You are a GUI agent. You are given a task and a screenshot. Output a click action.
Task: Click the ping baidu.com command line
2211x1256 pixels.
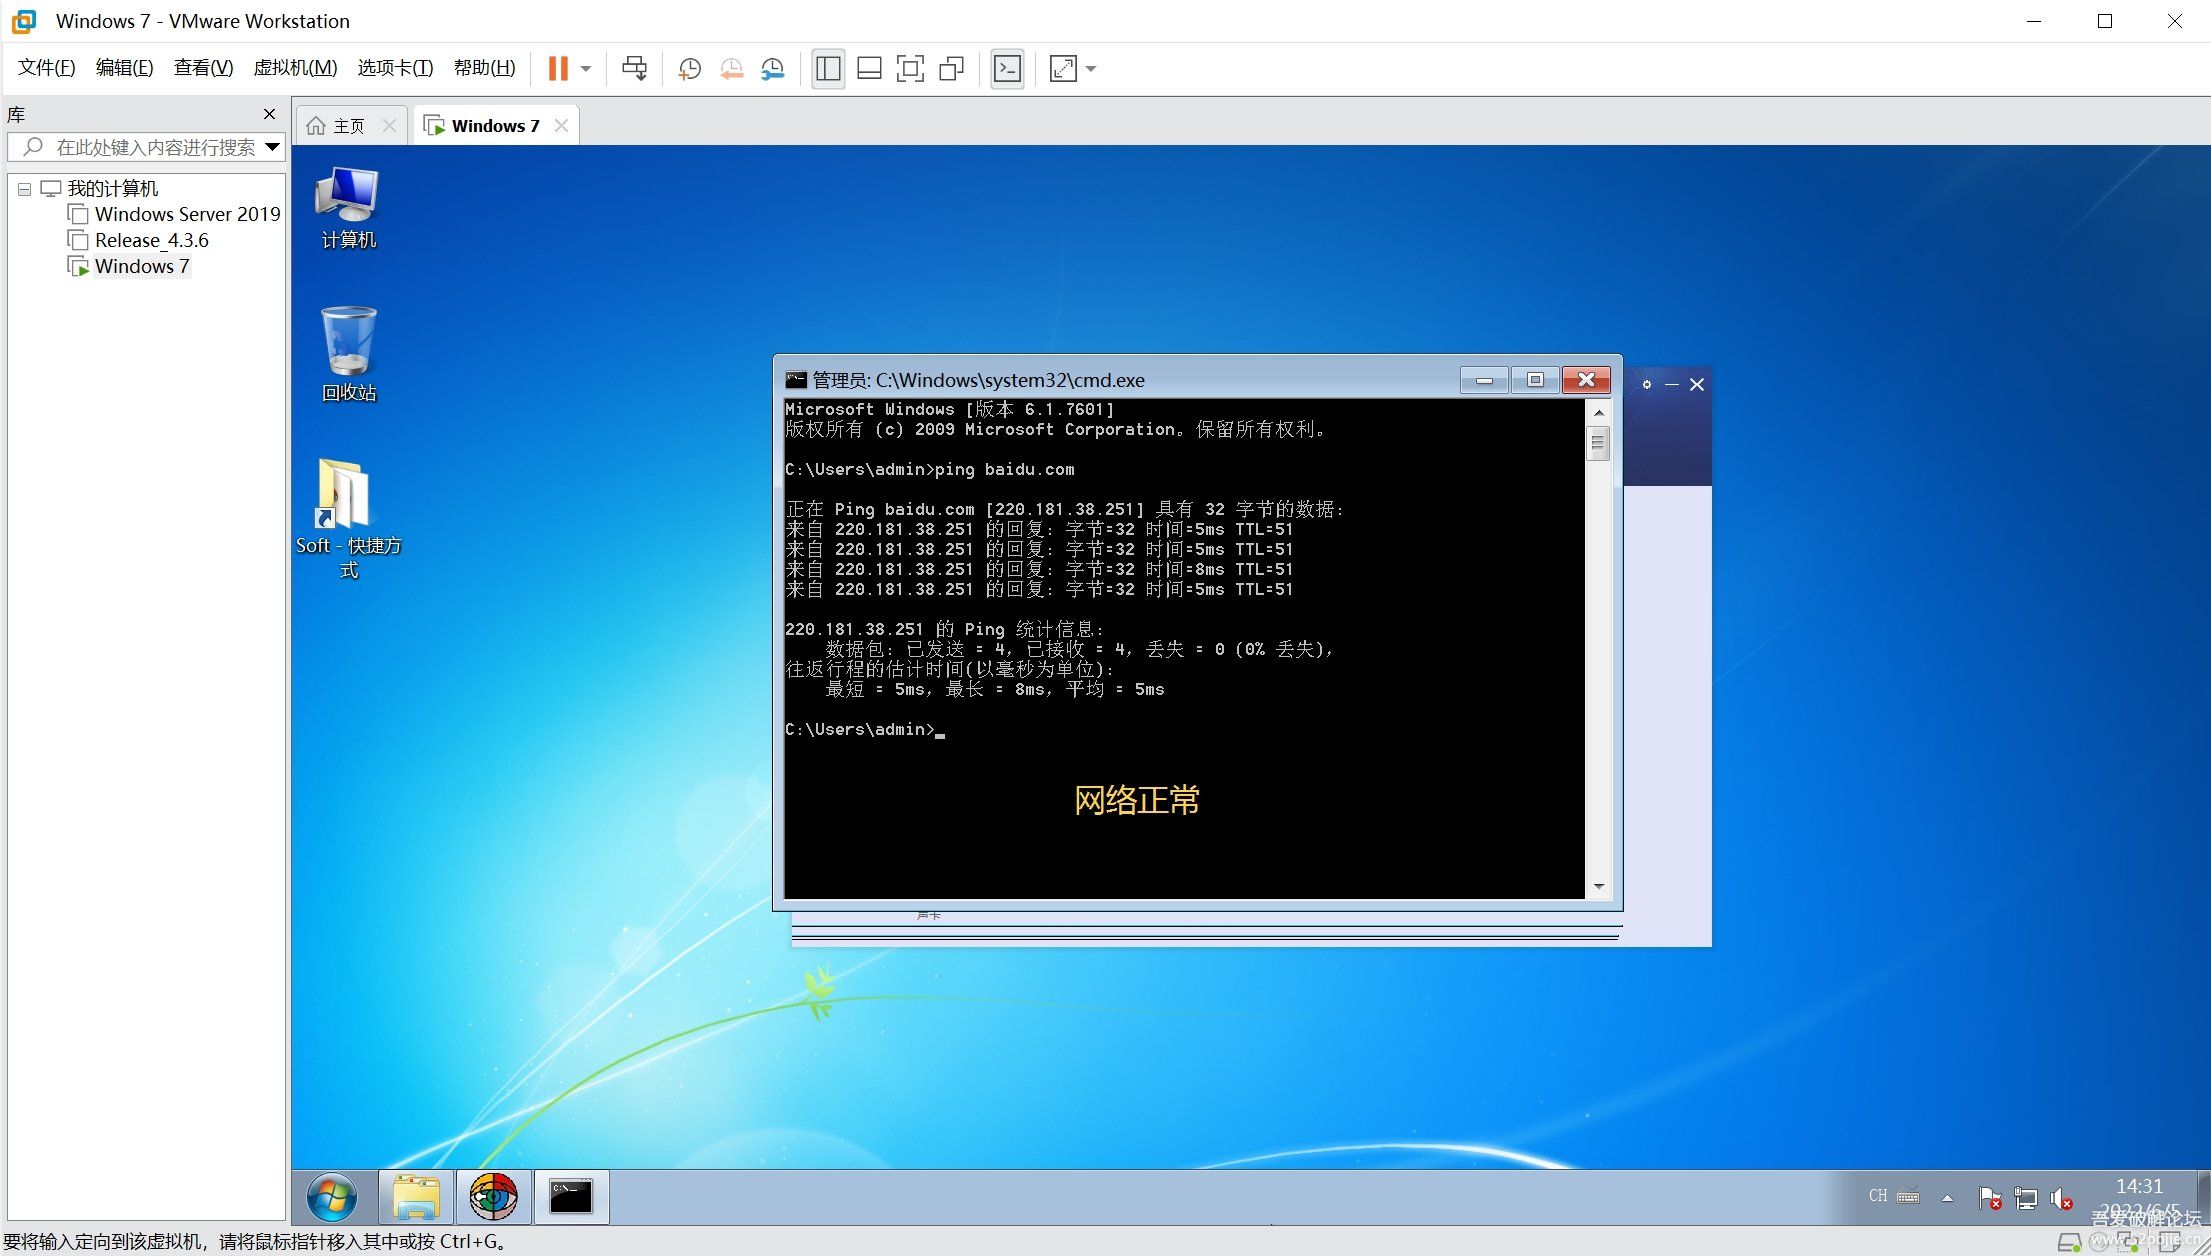[930, 469]
